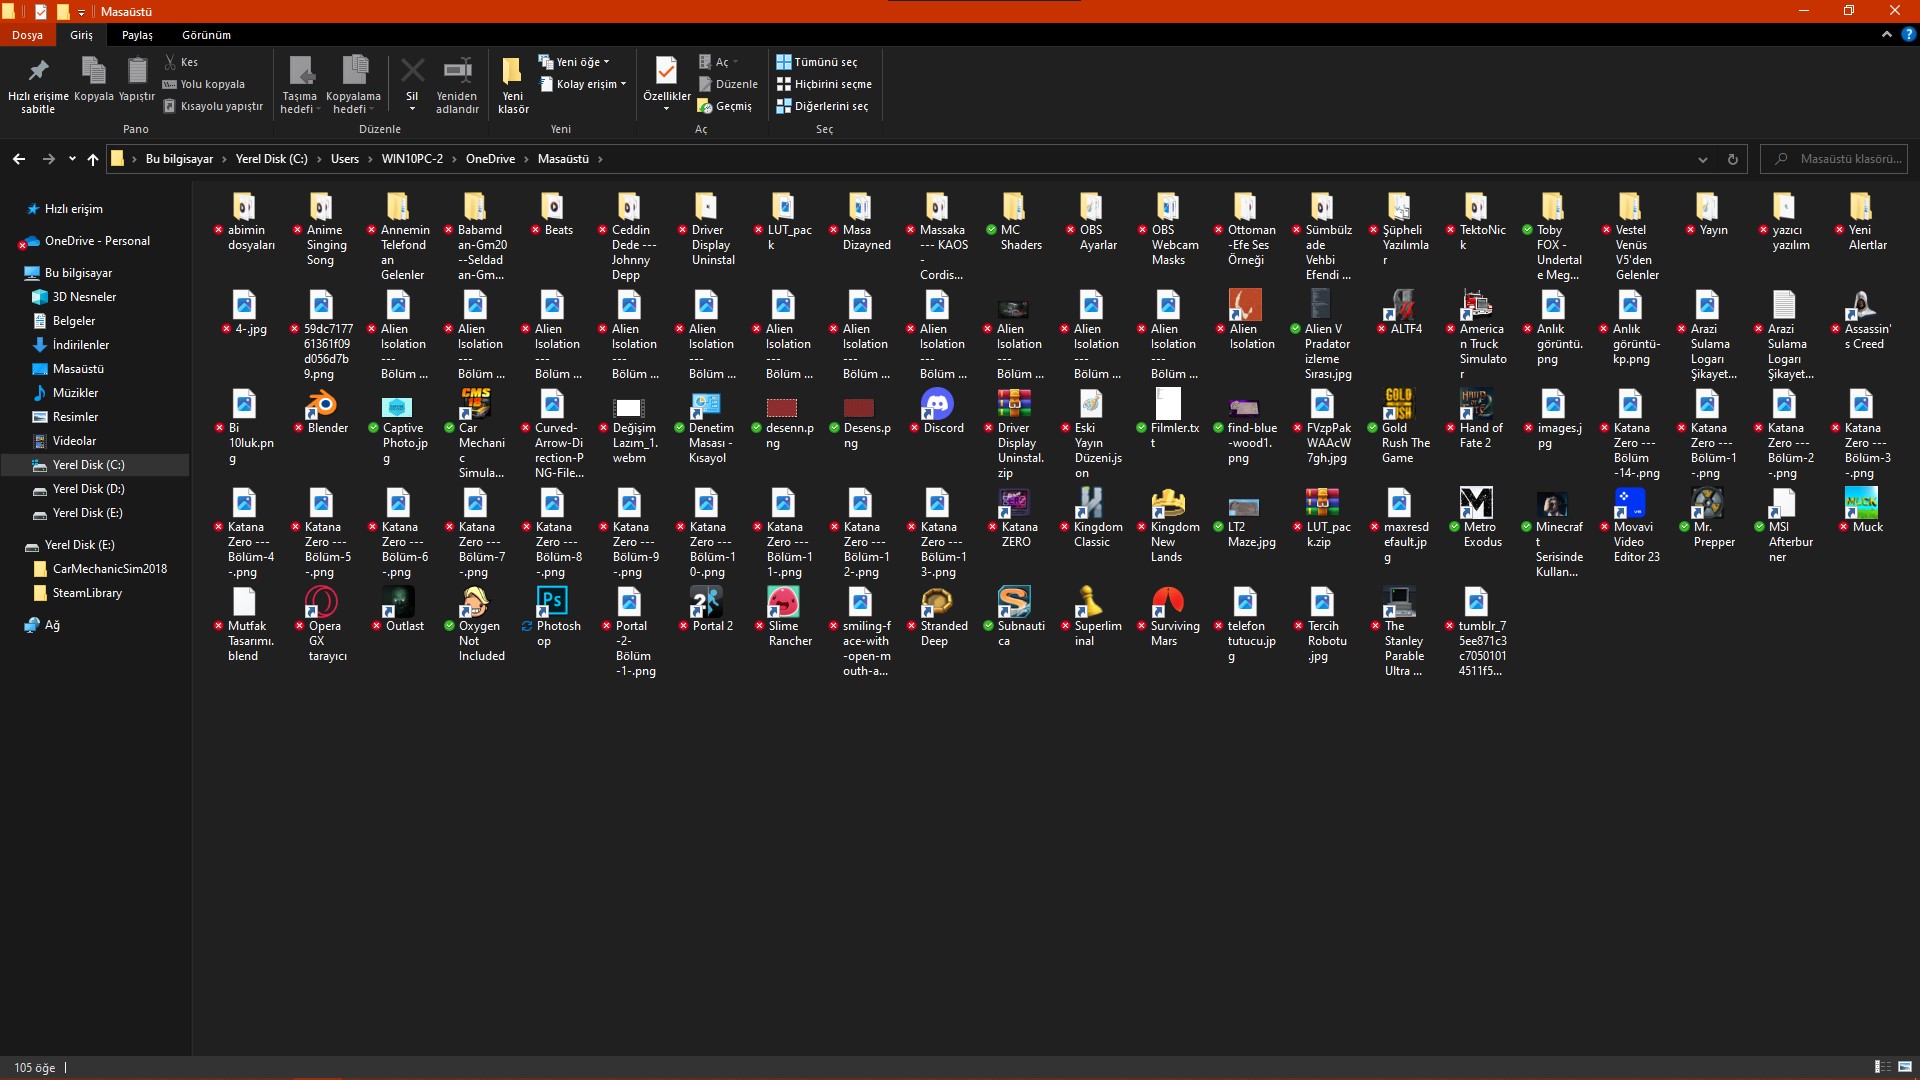Expand the Yeni öğe dropdown
Screen dimensions: 1920x1080
click(574, 62)
